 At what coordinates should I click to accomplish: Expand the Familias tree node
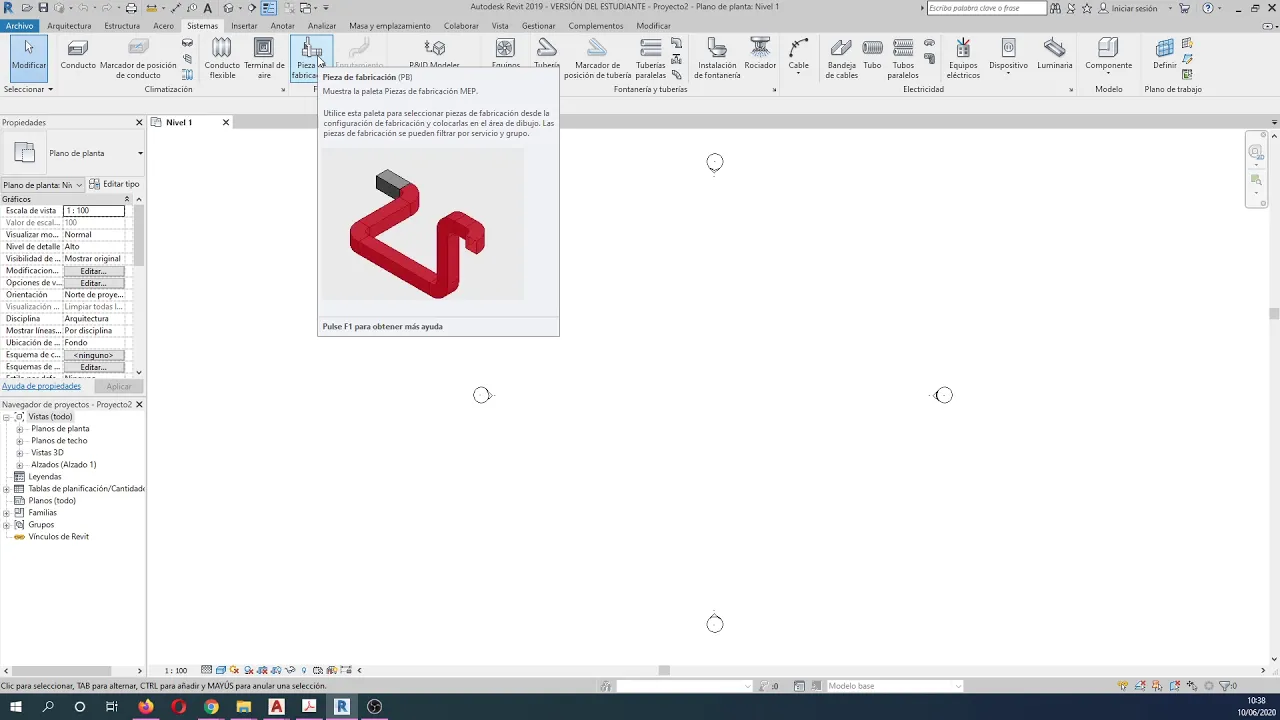6,513
